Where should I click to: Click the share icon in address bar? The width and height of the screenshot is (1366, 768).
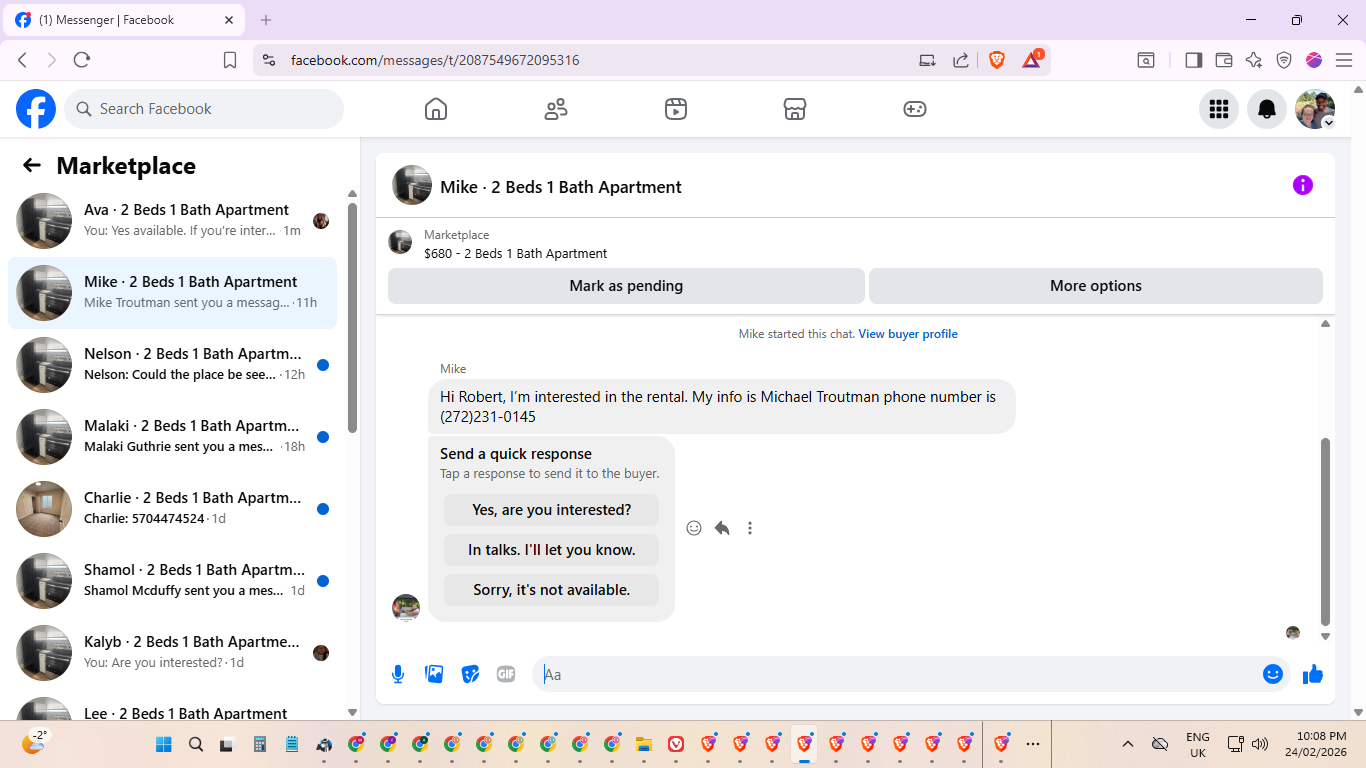point(961,60)
